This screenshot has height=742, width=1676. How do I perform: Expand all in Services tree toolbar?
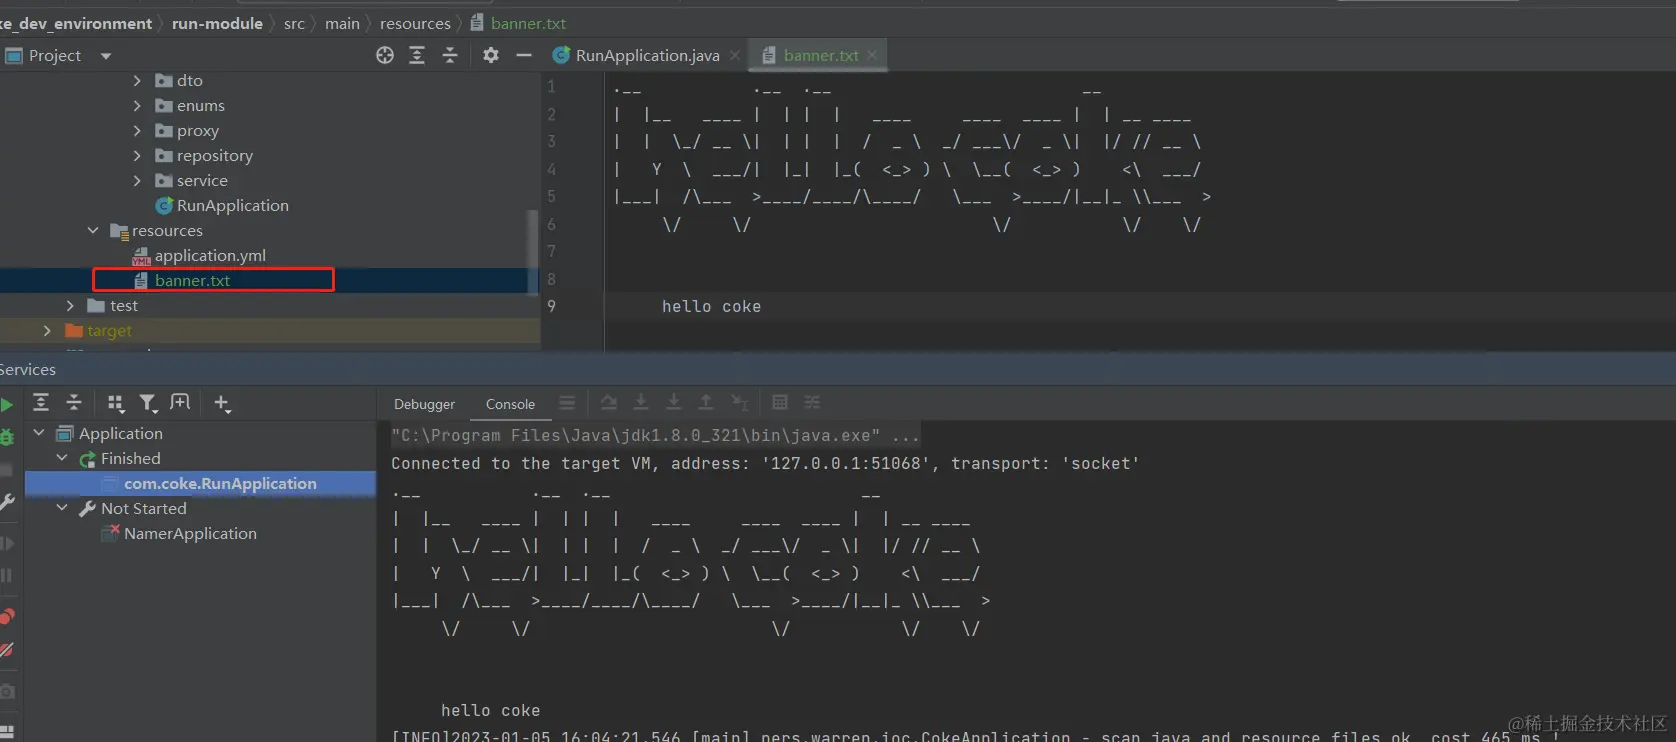tap(41, 402)
